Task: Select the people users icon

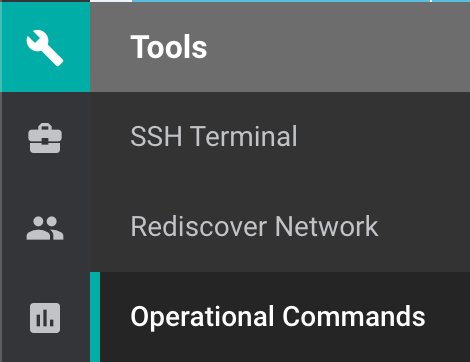Action: pyautogui.click(x=45, y=228)
